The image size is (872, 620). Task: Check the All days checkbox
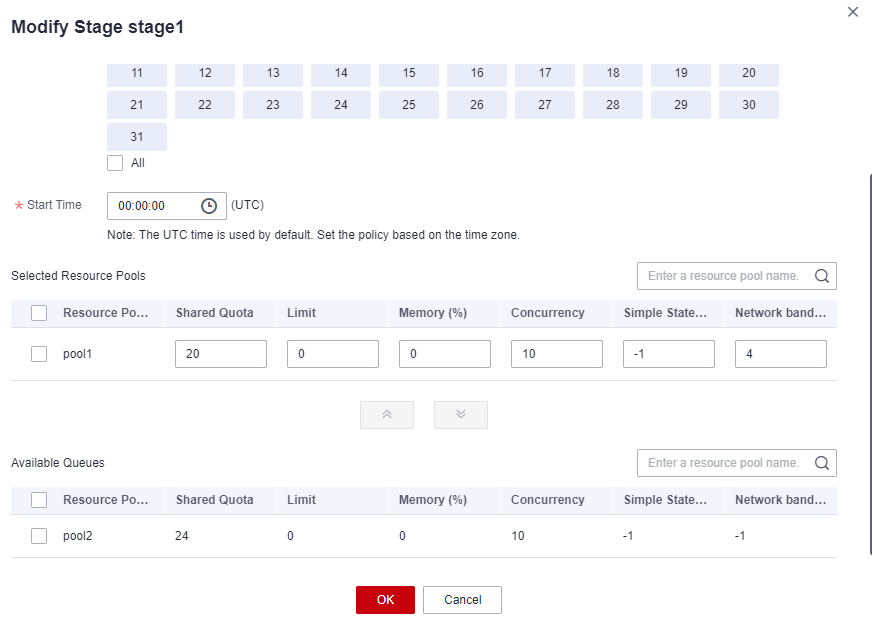click(x=115, y=163)
